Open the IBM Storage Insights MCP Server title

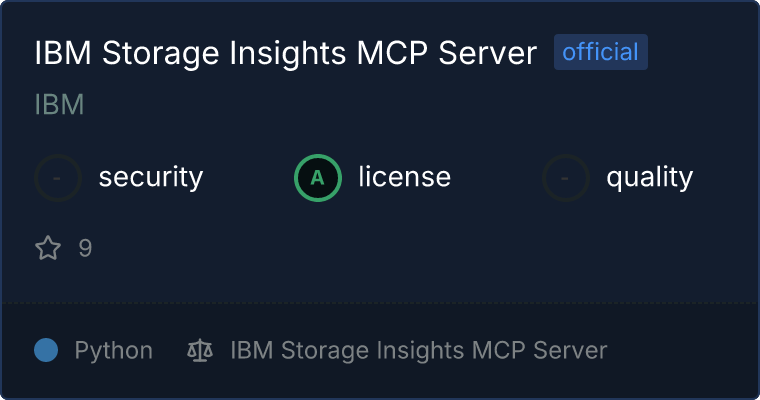point(286,53)
